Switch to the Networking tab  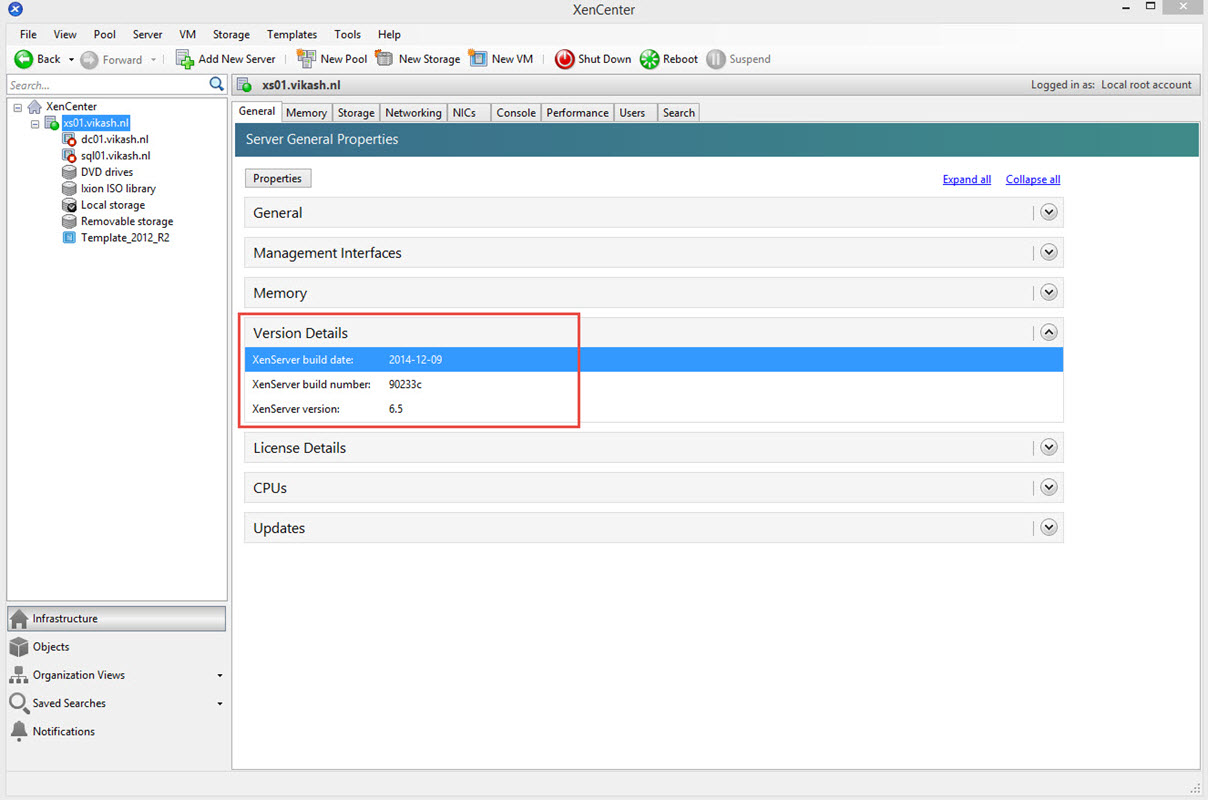pyautogui.click(x=413, y=113)
